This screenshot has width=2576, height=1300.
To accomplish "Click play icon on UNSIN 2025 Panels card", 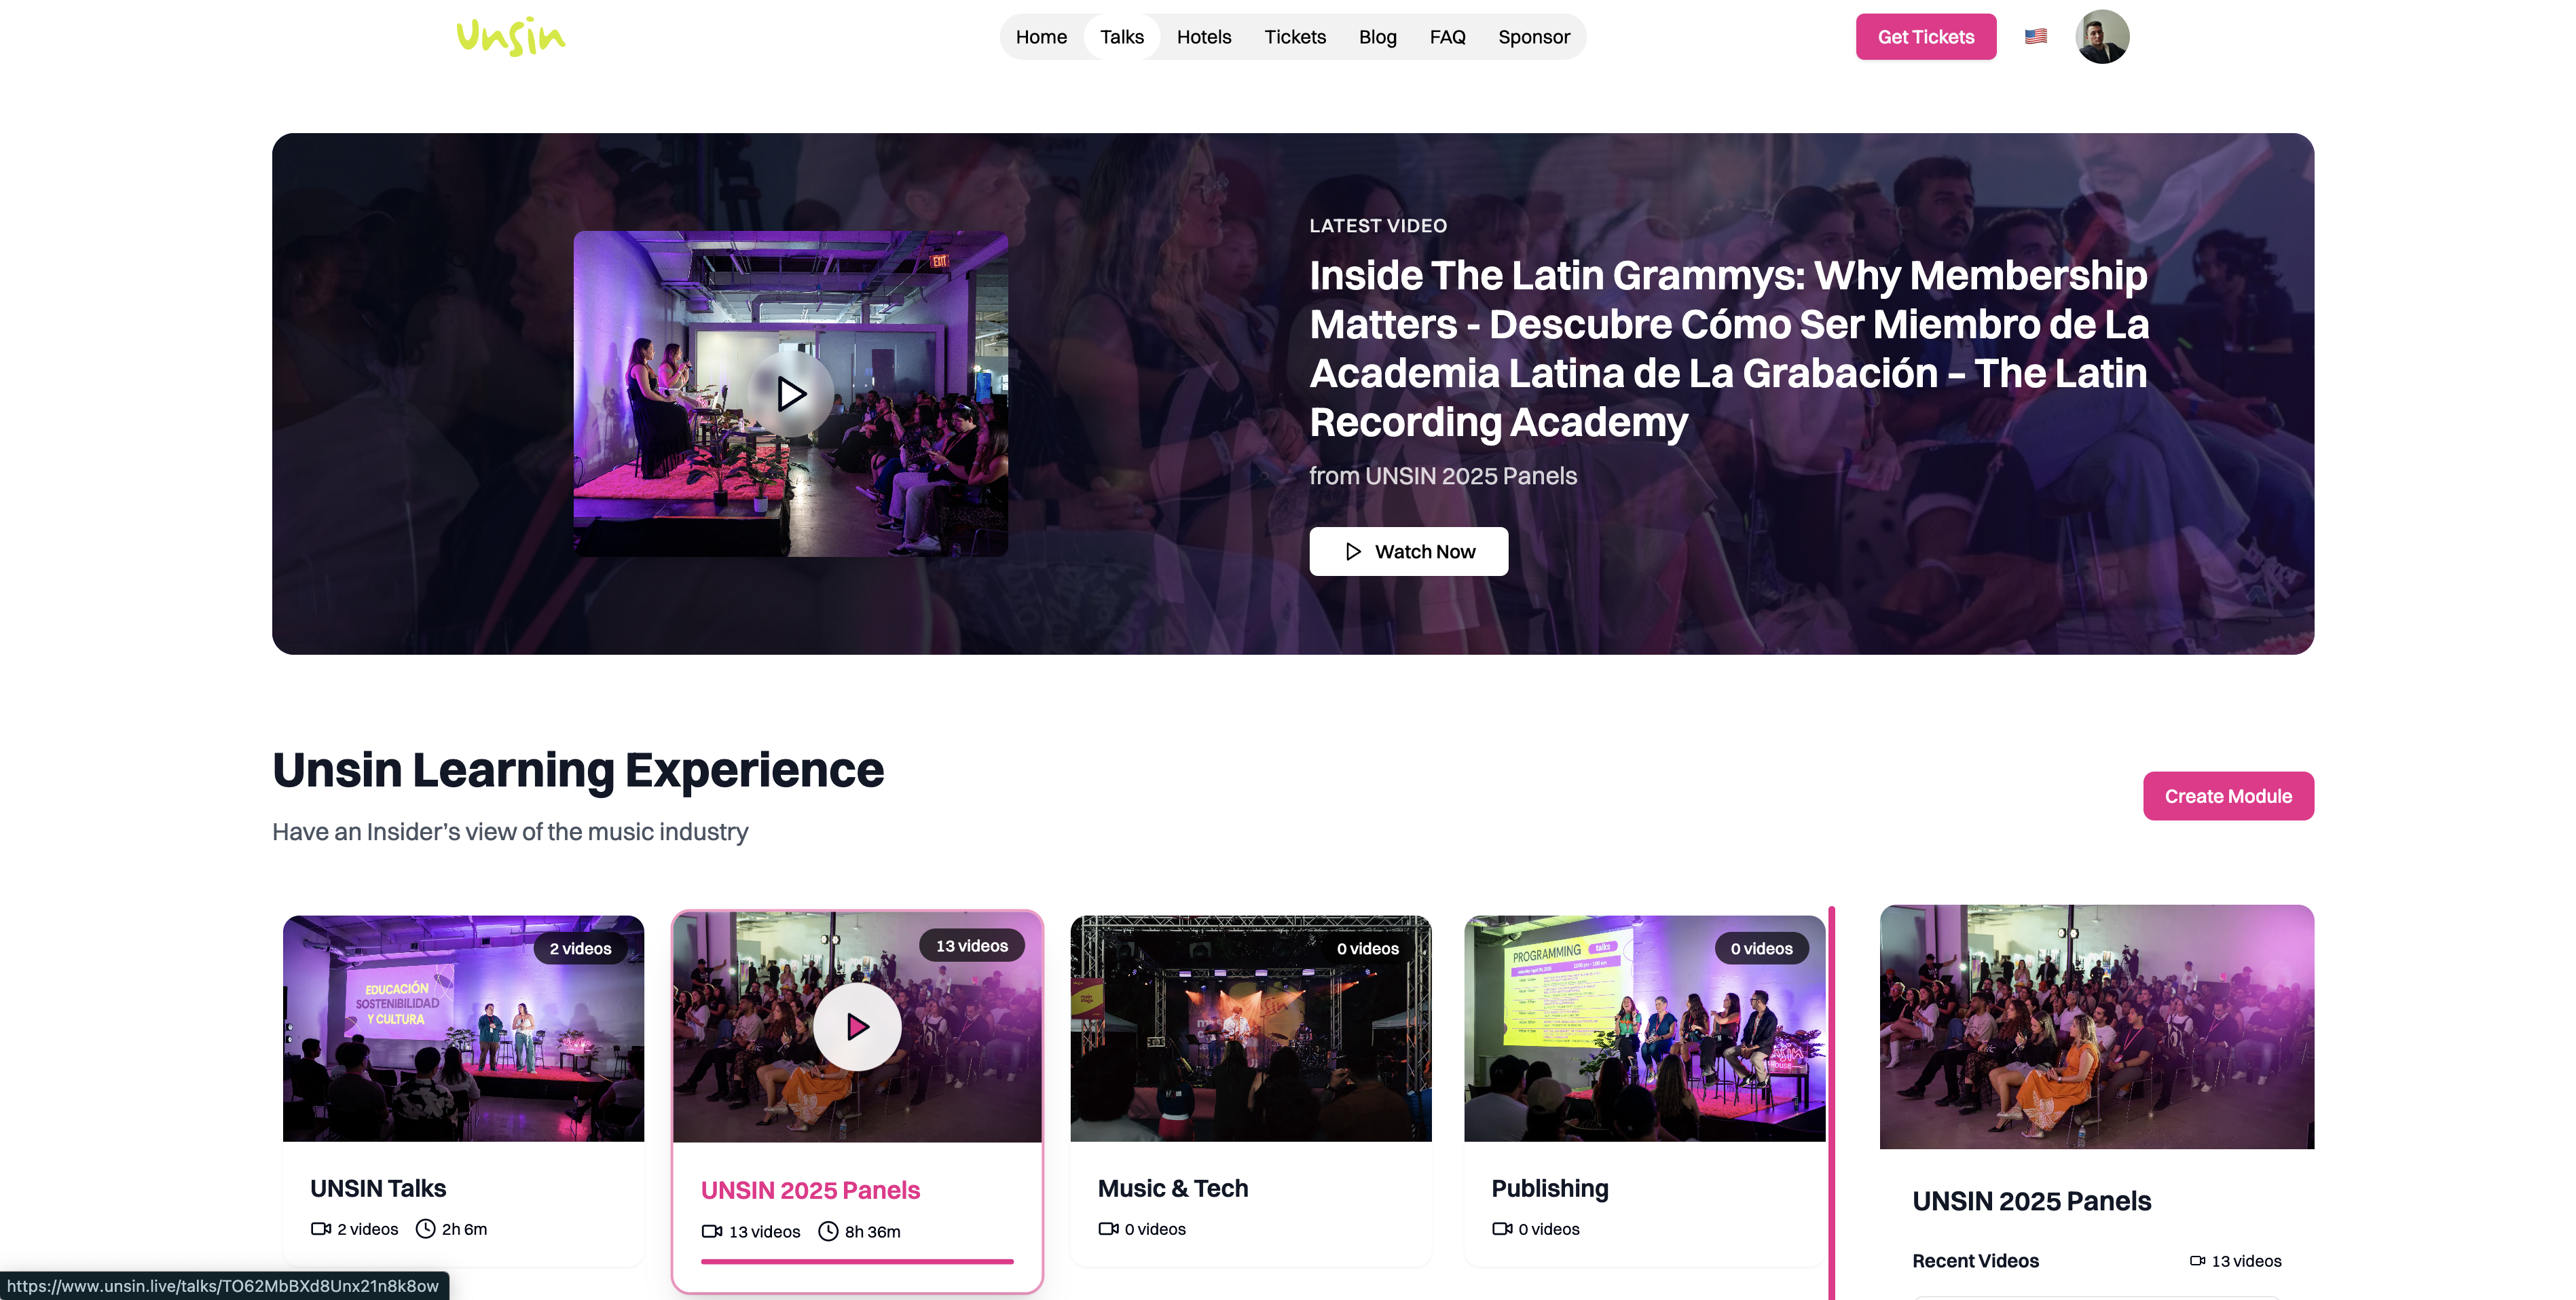I will pos(857,1026).
